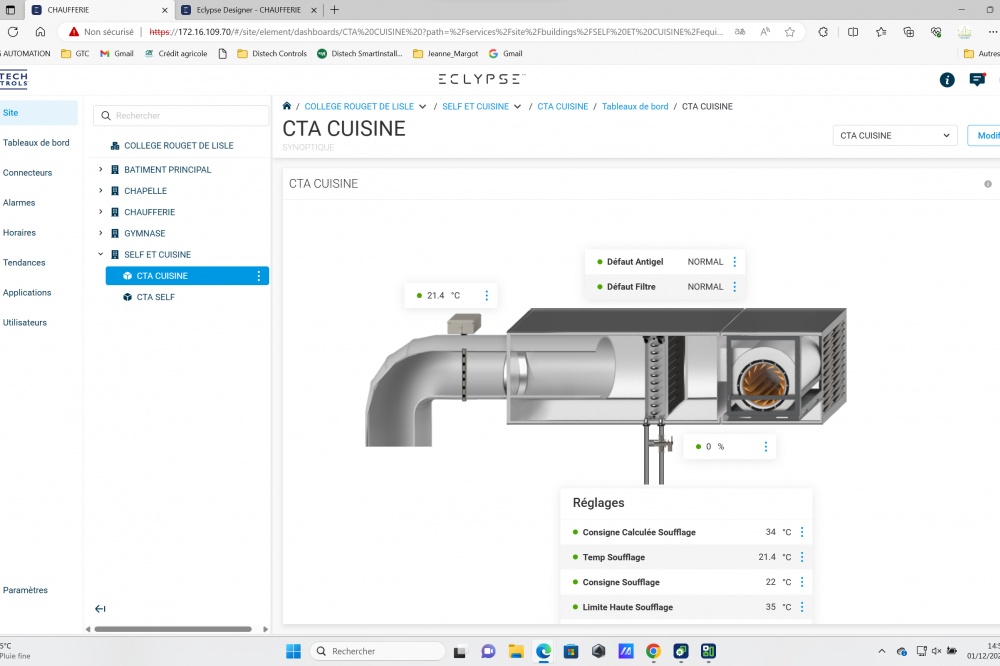Add page to favorites star icon

click(x=790, y=31)
